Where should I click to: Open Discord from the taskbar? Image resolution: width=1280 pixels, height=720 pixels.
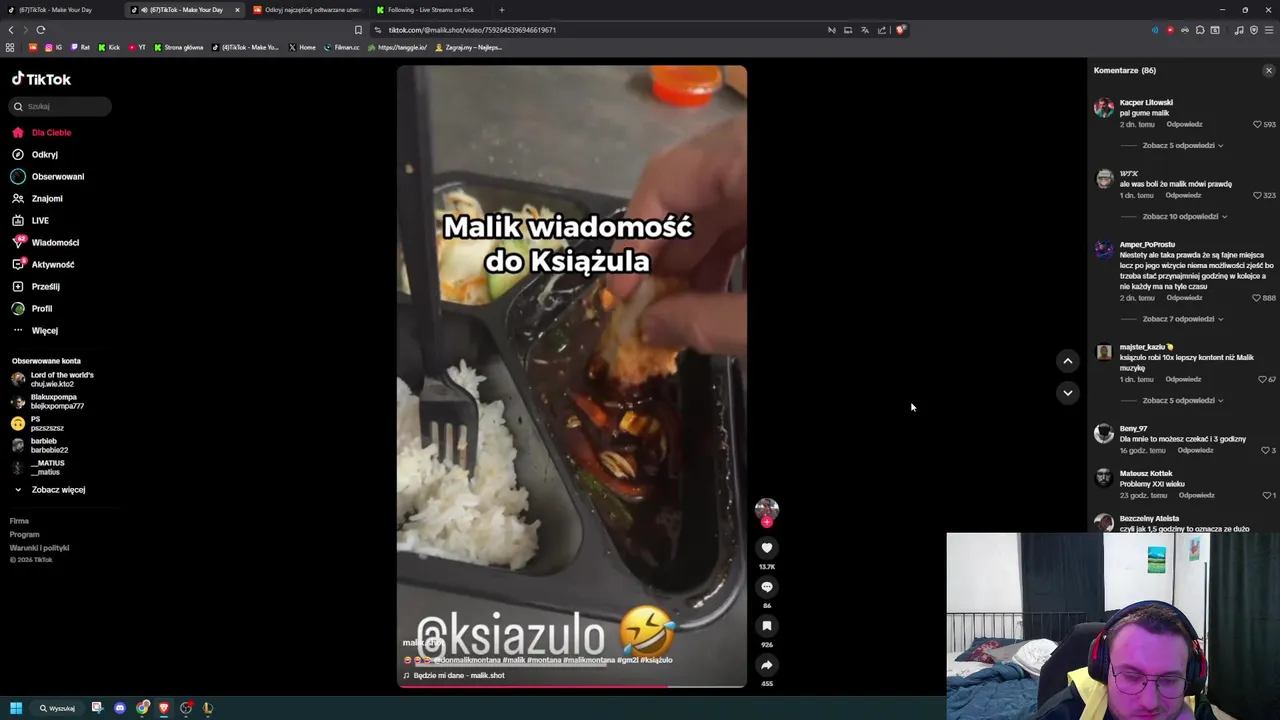120,708
